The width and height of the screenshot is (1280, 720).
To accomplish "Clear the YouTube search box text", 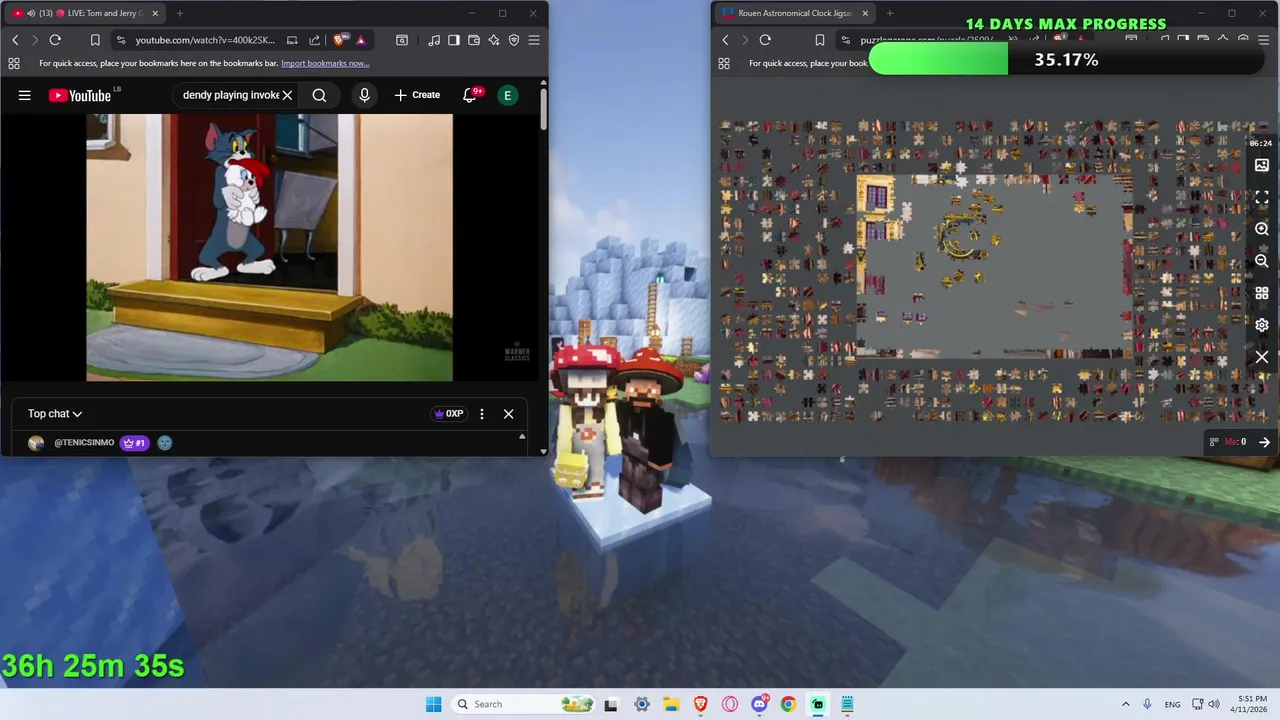I will tap(287, 95).
